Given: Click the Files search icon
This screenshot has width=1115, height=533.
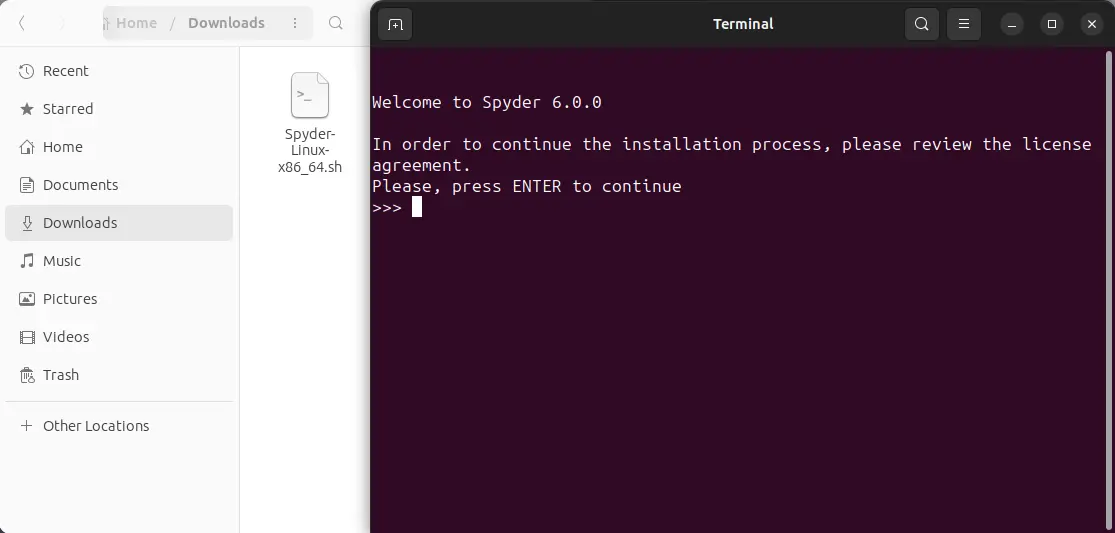Looking at the screenshot, I should coord(337,23).
